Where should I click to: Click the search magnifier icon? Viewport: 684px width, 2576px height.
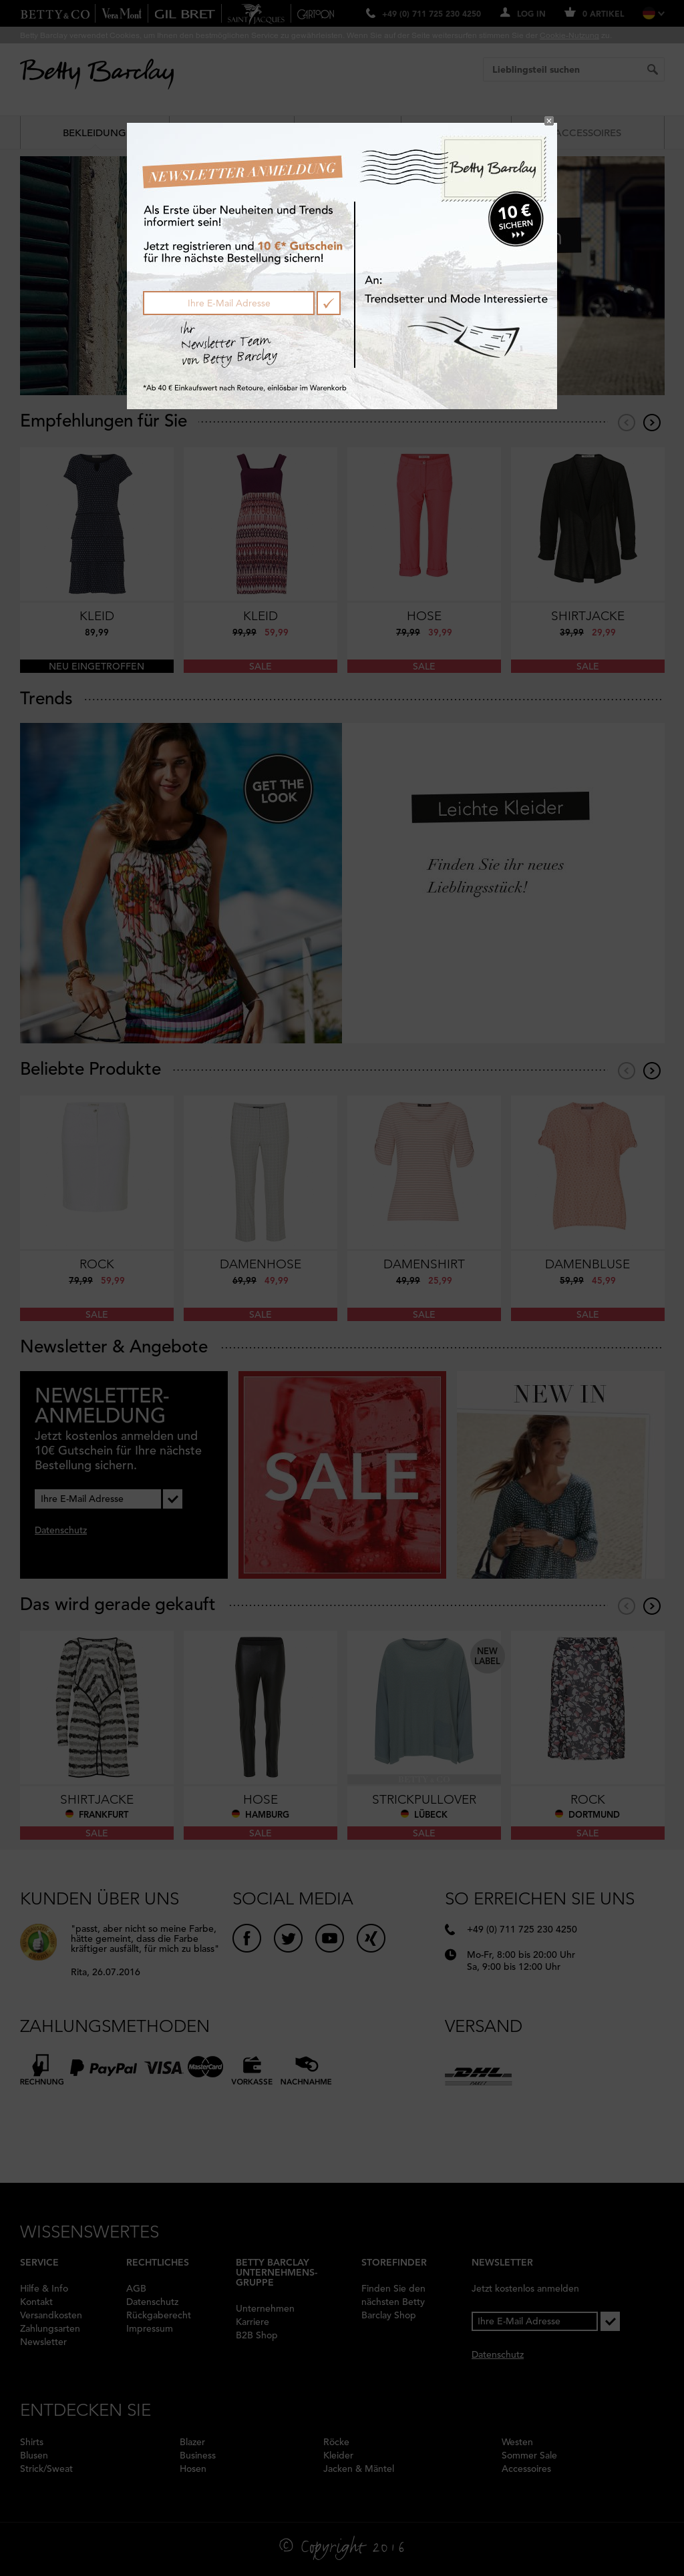coord(652,70)
